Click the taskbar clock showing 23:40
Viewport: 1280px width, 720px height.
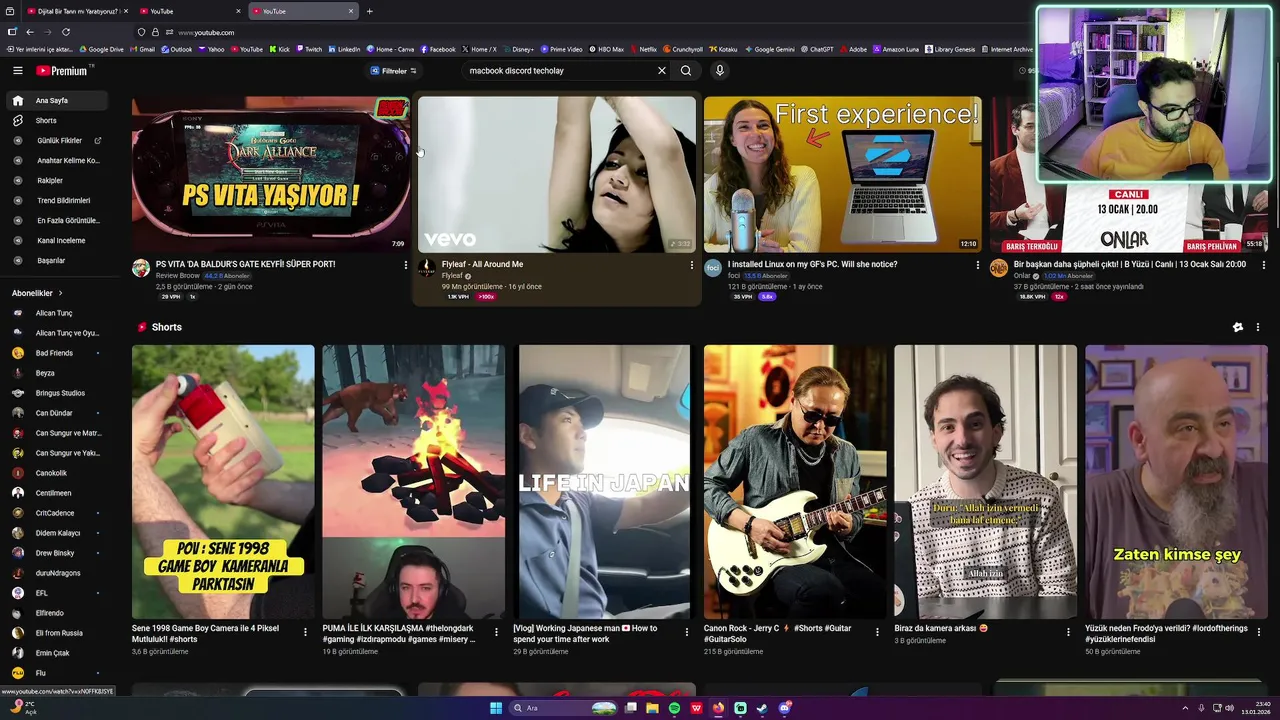point(1255,708)
